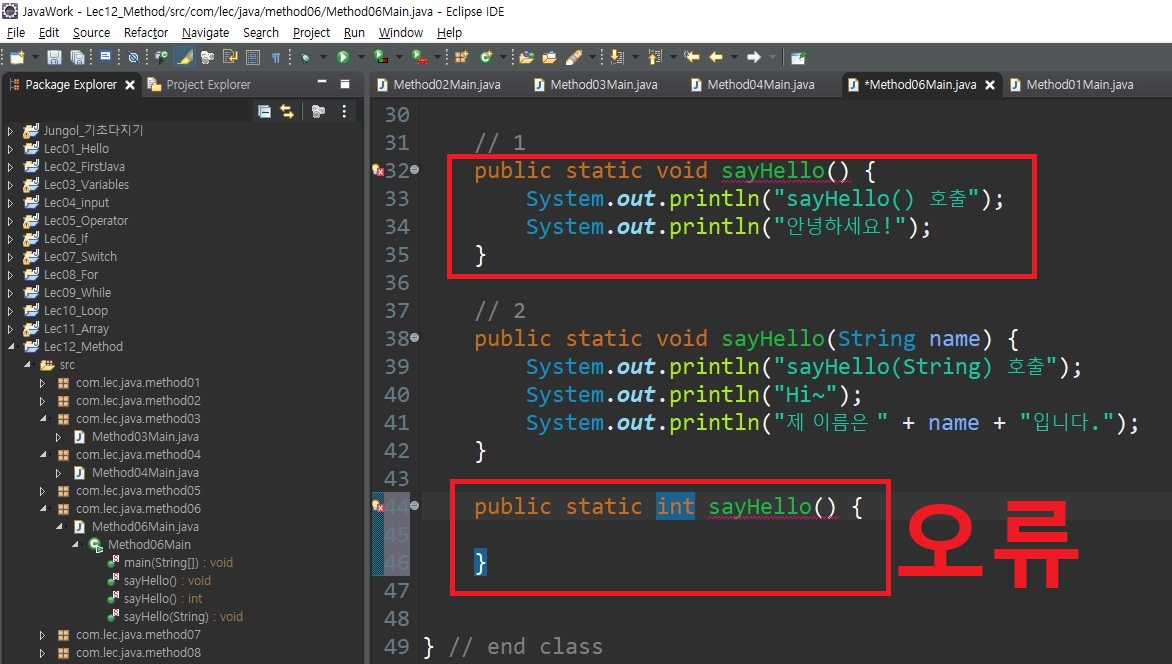
Task: Toggle Skip All Breakpoints button
Action: coord(133,58)
